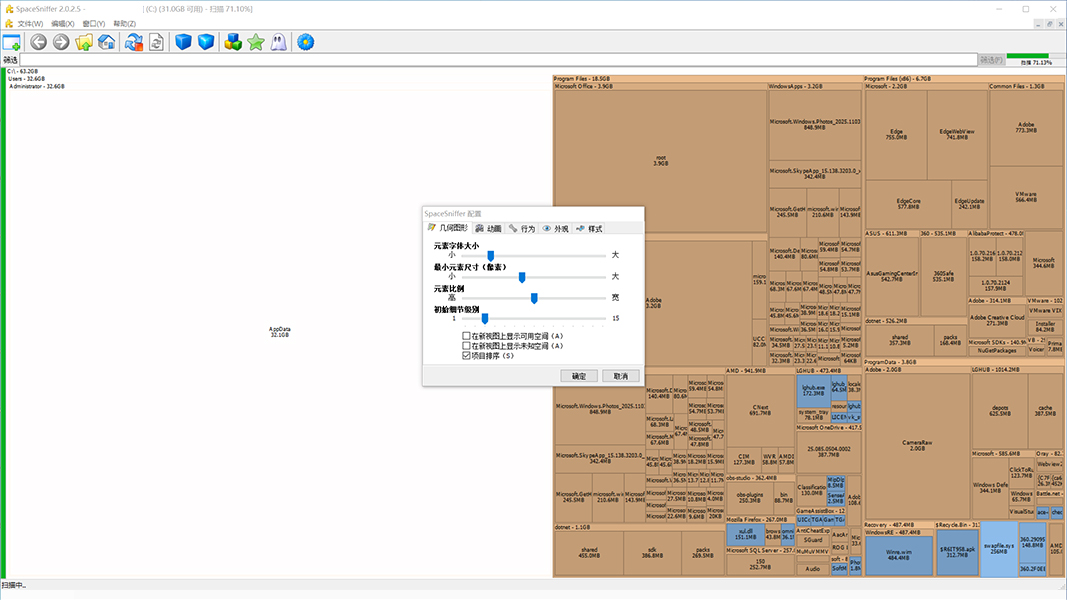Click the home folder icon
This screenshot has height=600, width=1067.
tap(106, 42)
